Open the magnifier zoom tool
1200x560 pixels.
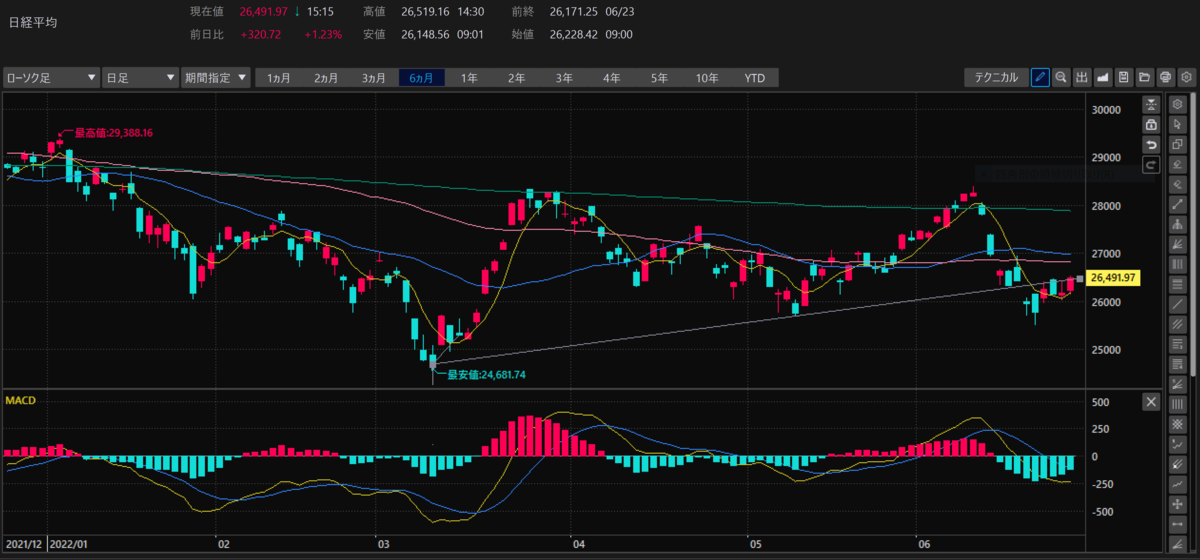[1061, 77]
